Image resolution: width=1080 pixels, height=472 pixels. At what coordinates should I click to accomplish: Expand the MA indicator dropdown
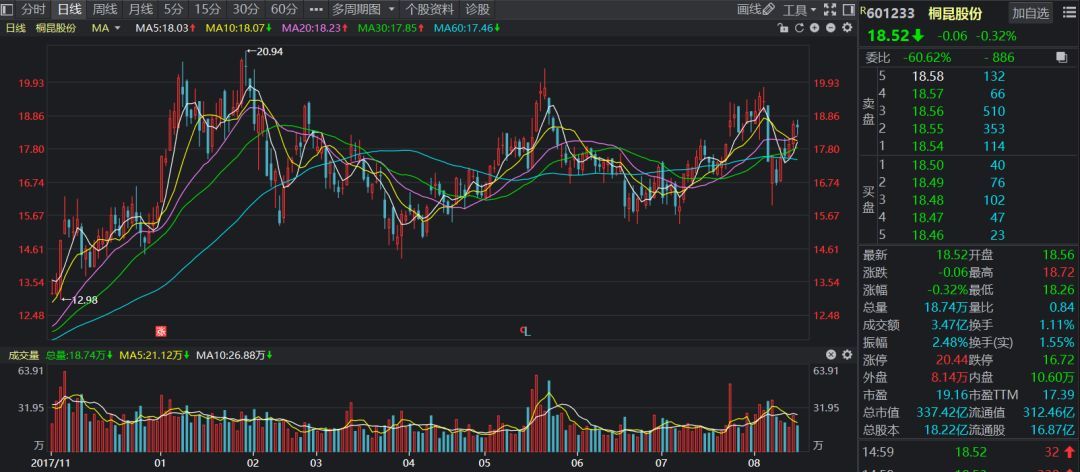116,28
